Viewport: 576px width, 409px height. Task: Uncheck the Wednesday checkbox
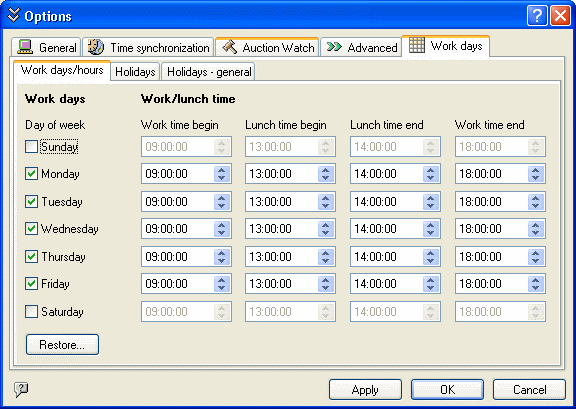[x=31, y=229]
